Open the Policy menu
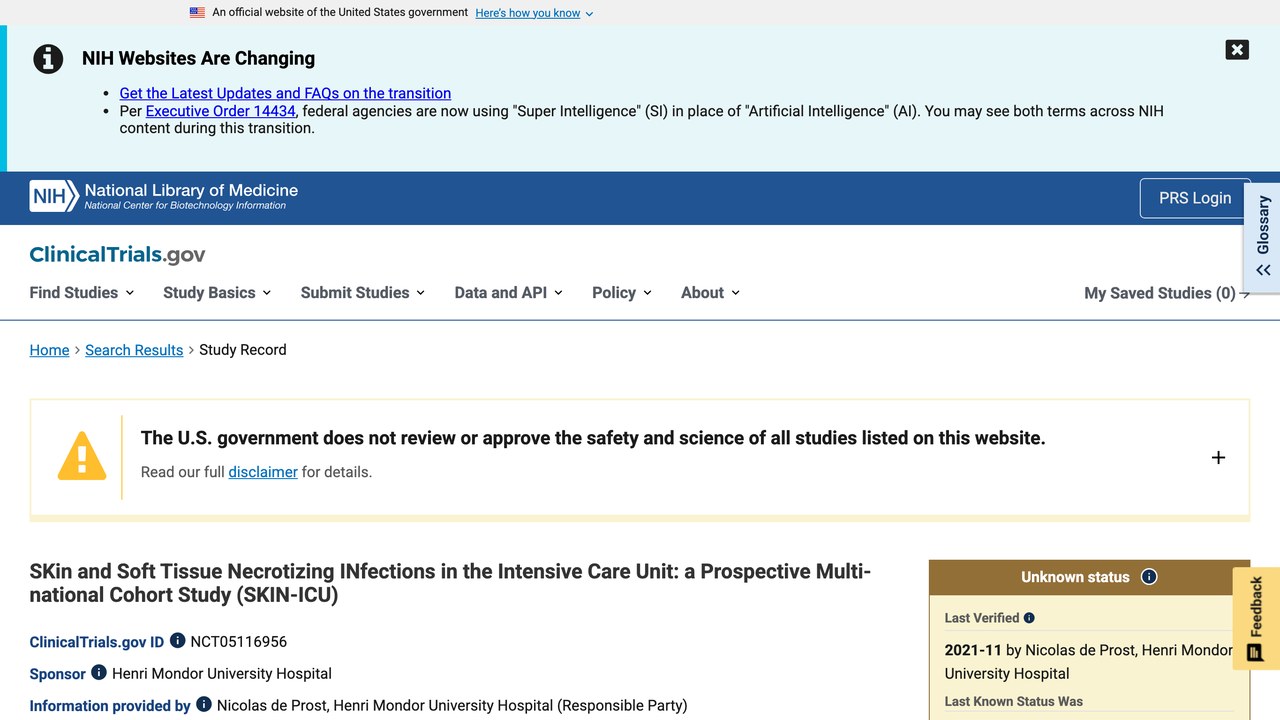The width and height of the screenshot is (1280, 720). point(622,292)
